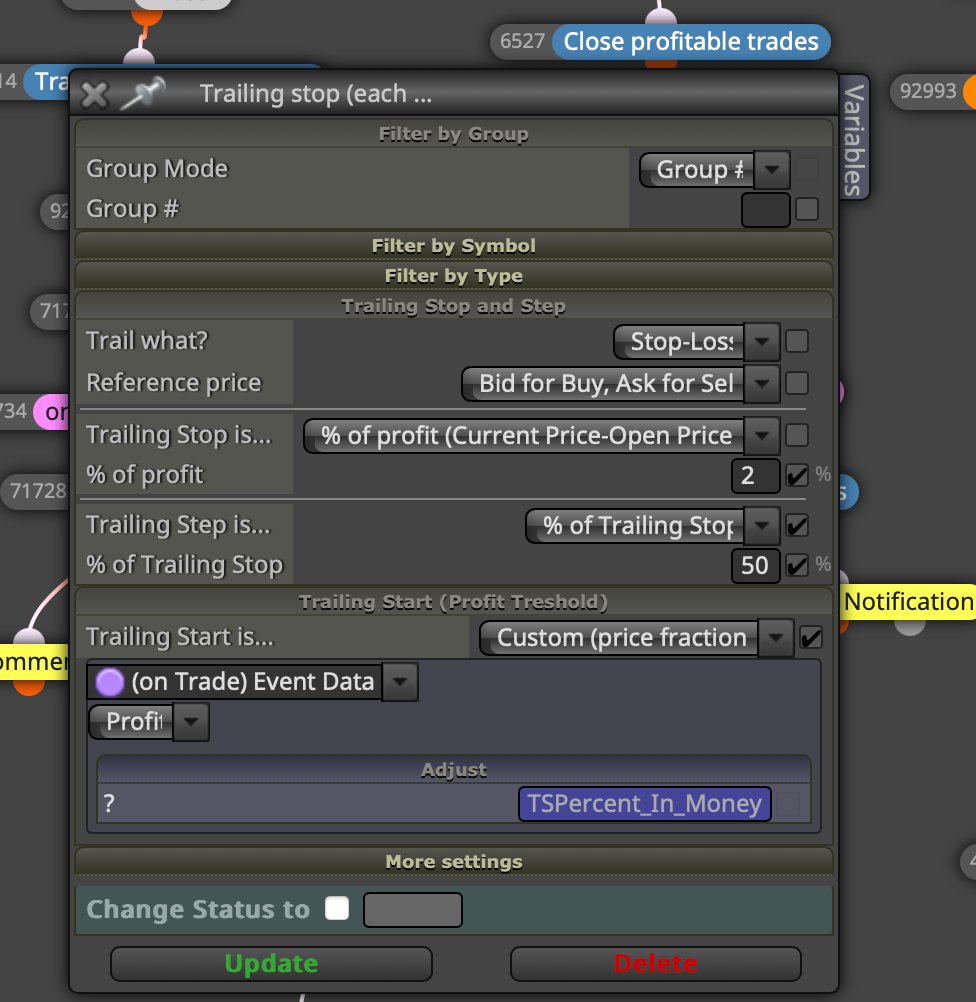
Task: Toggle checkbox beside TSPercent_In_Money
Action: [x=789, y=804]
